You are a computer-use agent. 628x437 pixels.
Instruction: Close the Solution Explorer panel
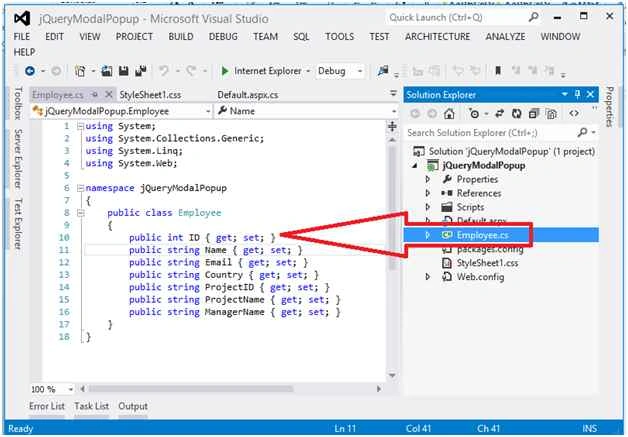590,95
